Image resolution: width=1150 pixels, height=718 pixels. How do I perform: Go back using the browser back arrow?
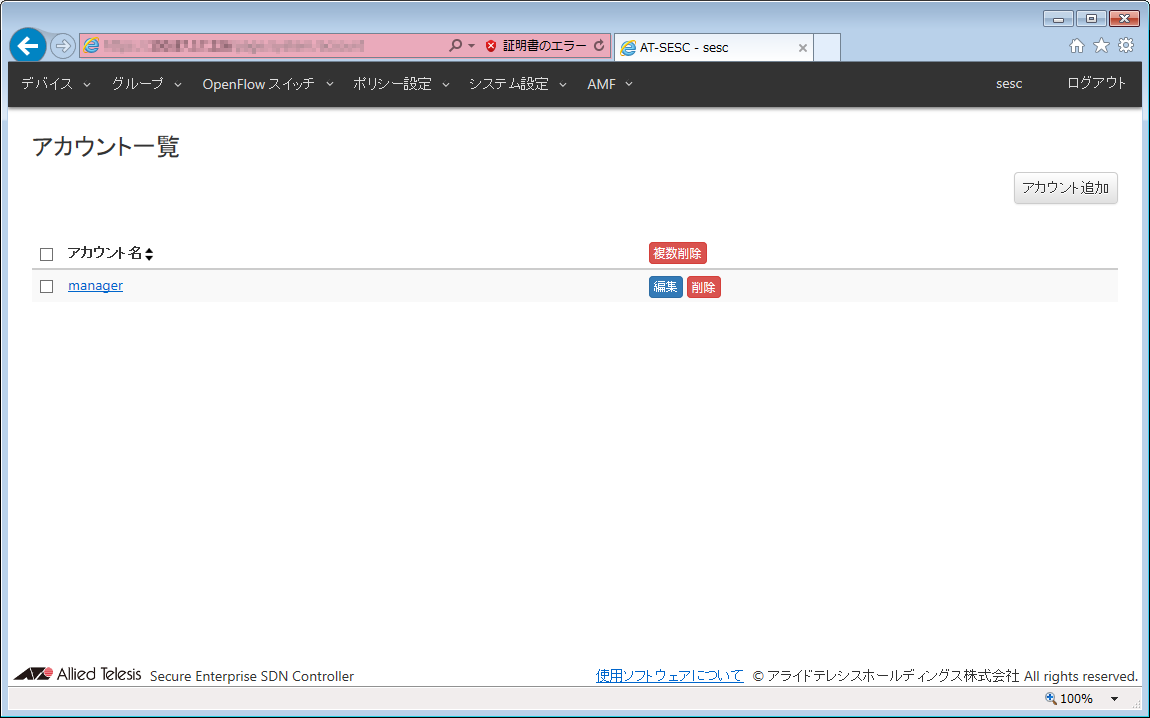(x=28, y=46)
